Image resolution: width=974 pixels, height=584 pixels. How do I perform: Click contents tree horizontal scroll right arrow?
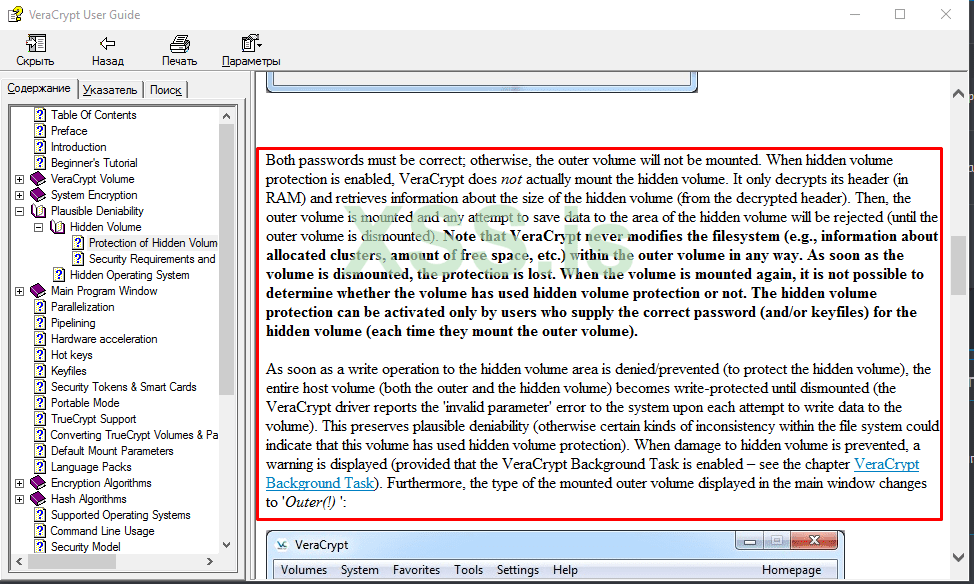[210, 561]
